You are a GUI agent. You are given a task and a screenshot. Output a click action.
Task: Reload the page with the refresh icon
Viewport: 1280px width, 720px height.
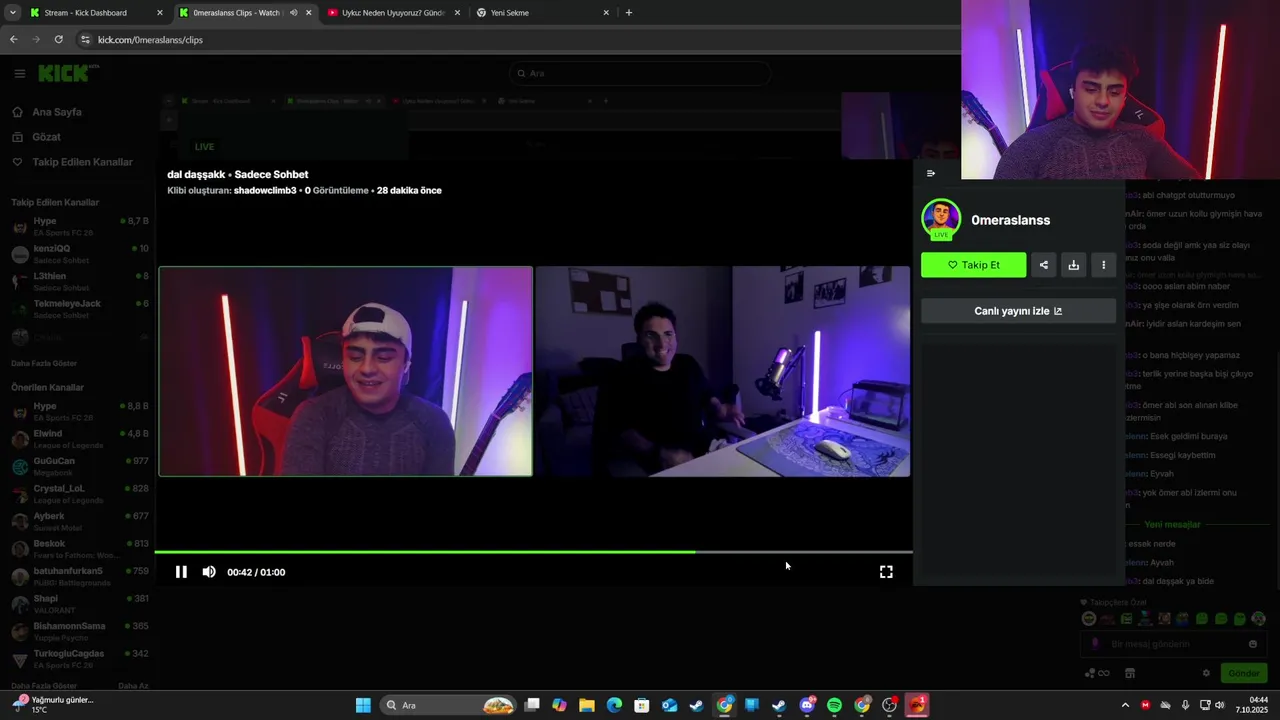click(58, 39)
